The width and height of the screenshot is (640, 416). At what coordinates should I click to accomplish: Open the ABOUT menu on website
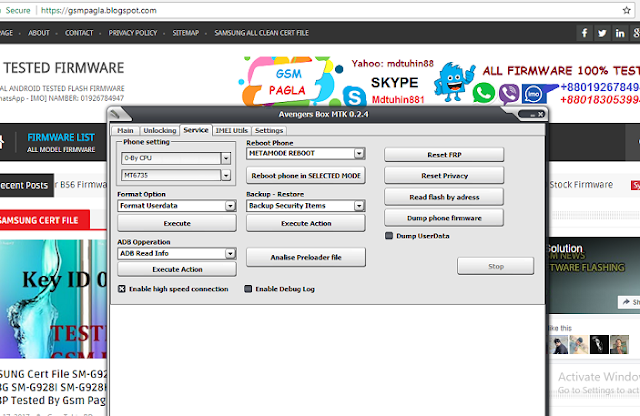point(39,33)
